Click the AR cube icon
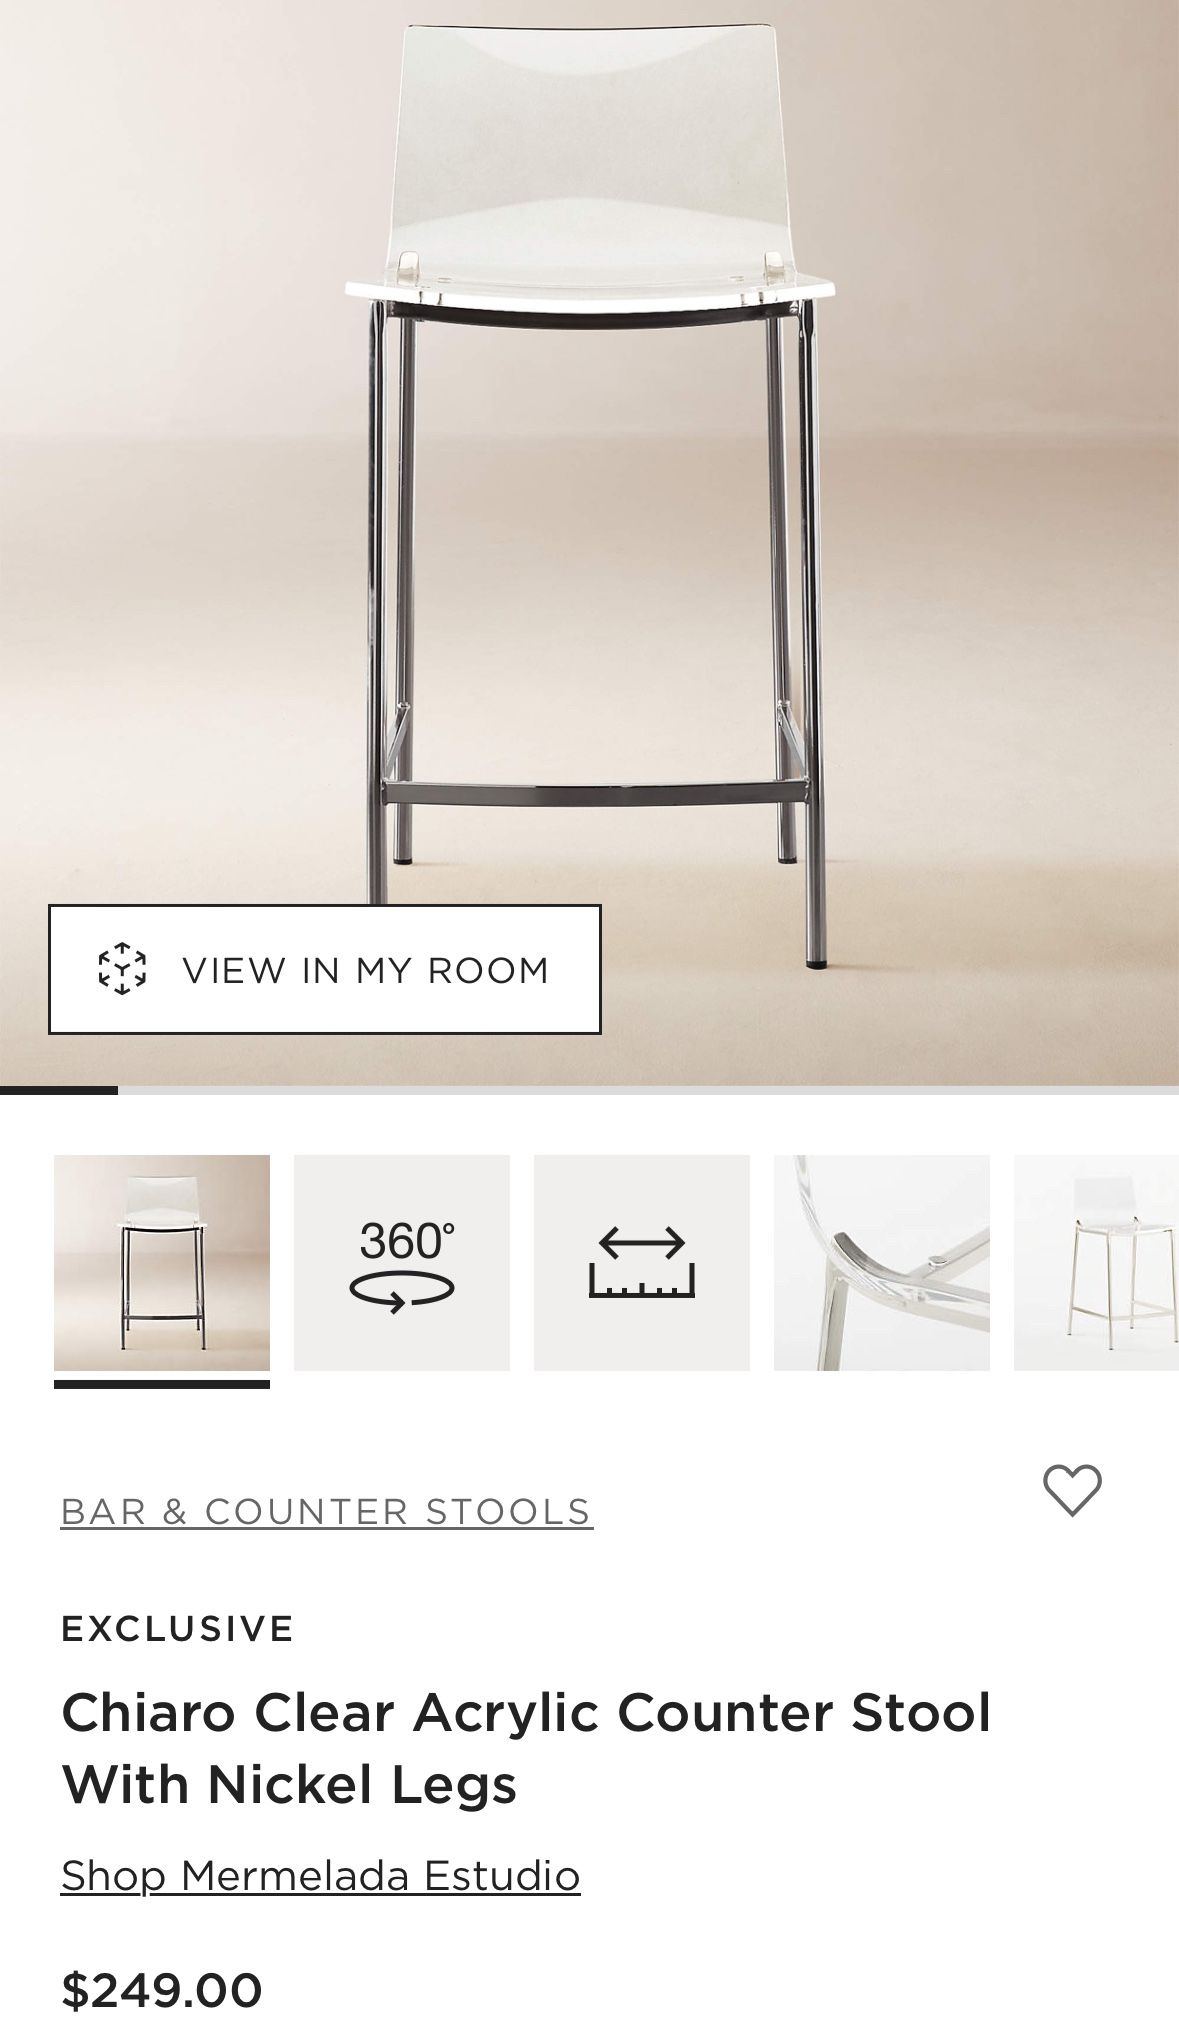The height and width of the screenshot is (2044, 1179). pos(122,969)
